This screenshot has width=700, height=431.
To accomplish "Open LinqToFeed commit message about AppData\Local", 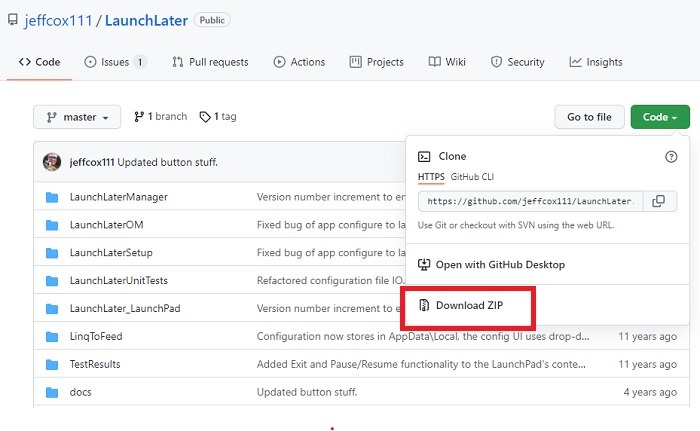I will 423,336.
